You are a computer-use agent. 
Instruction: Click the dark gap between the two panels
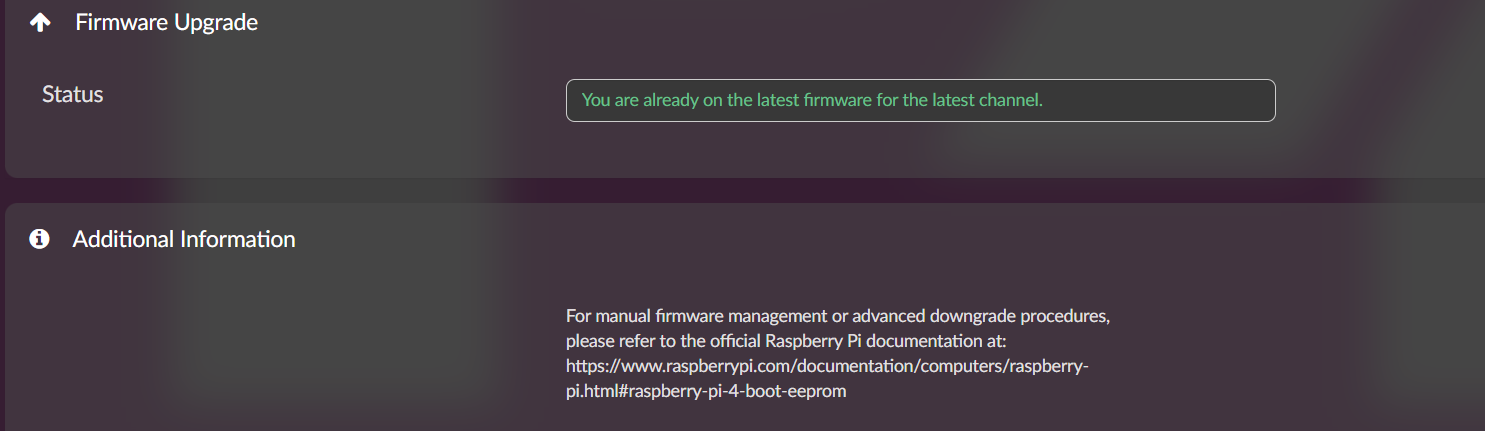click(x=742, y=190)
